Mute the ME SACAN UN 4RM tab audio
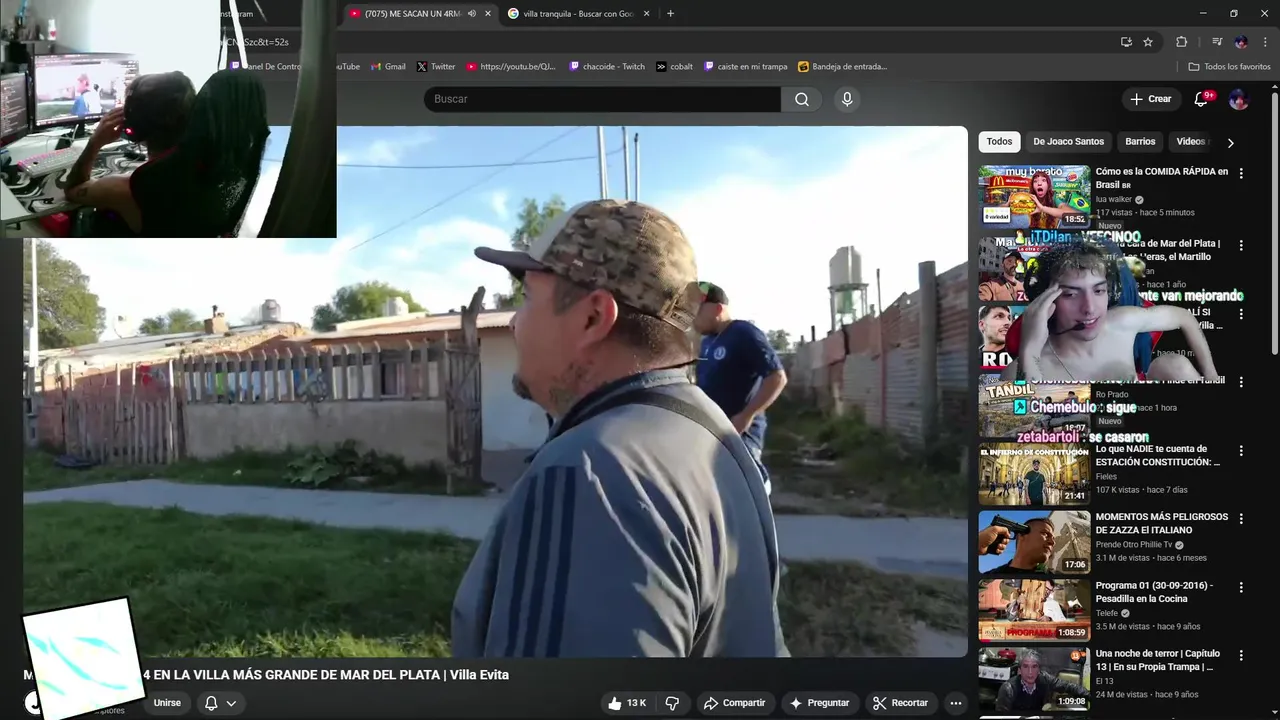This screenshot has width=1280, height=720. click(472, 14)
